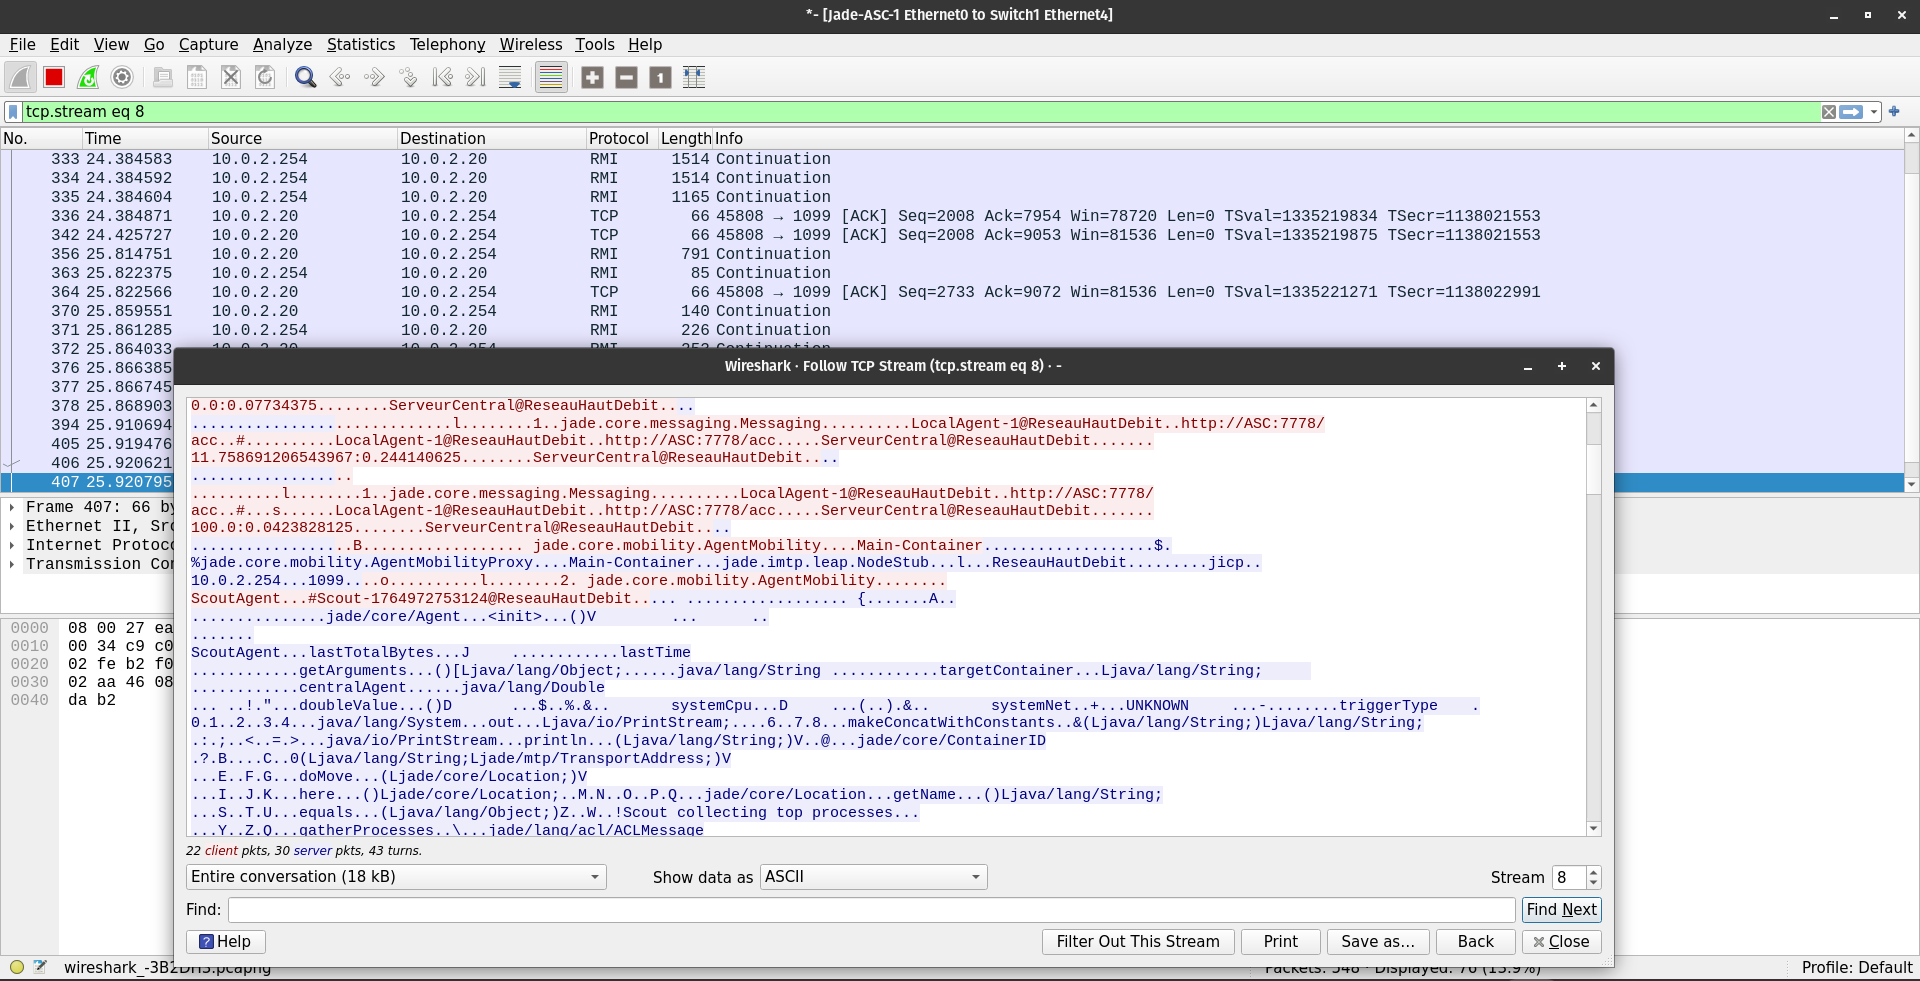The height and width of the screenshot is (981, 1920).
Task: Zoom in on packet text
Action: tap(592, 78)
